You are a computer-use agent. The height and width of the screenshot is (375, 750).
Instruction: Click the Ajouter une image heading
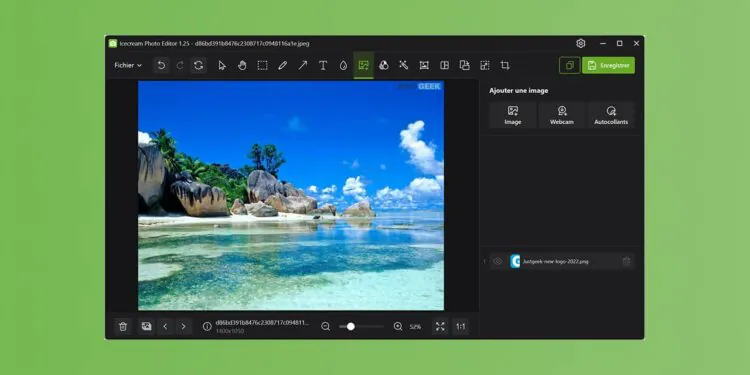pyautogui.click(x=518, y=91)
